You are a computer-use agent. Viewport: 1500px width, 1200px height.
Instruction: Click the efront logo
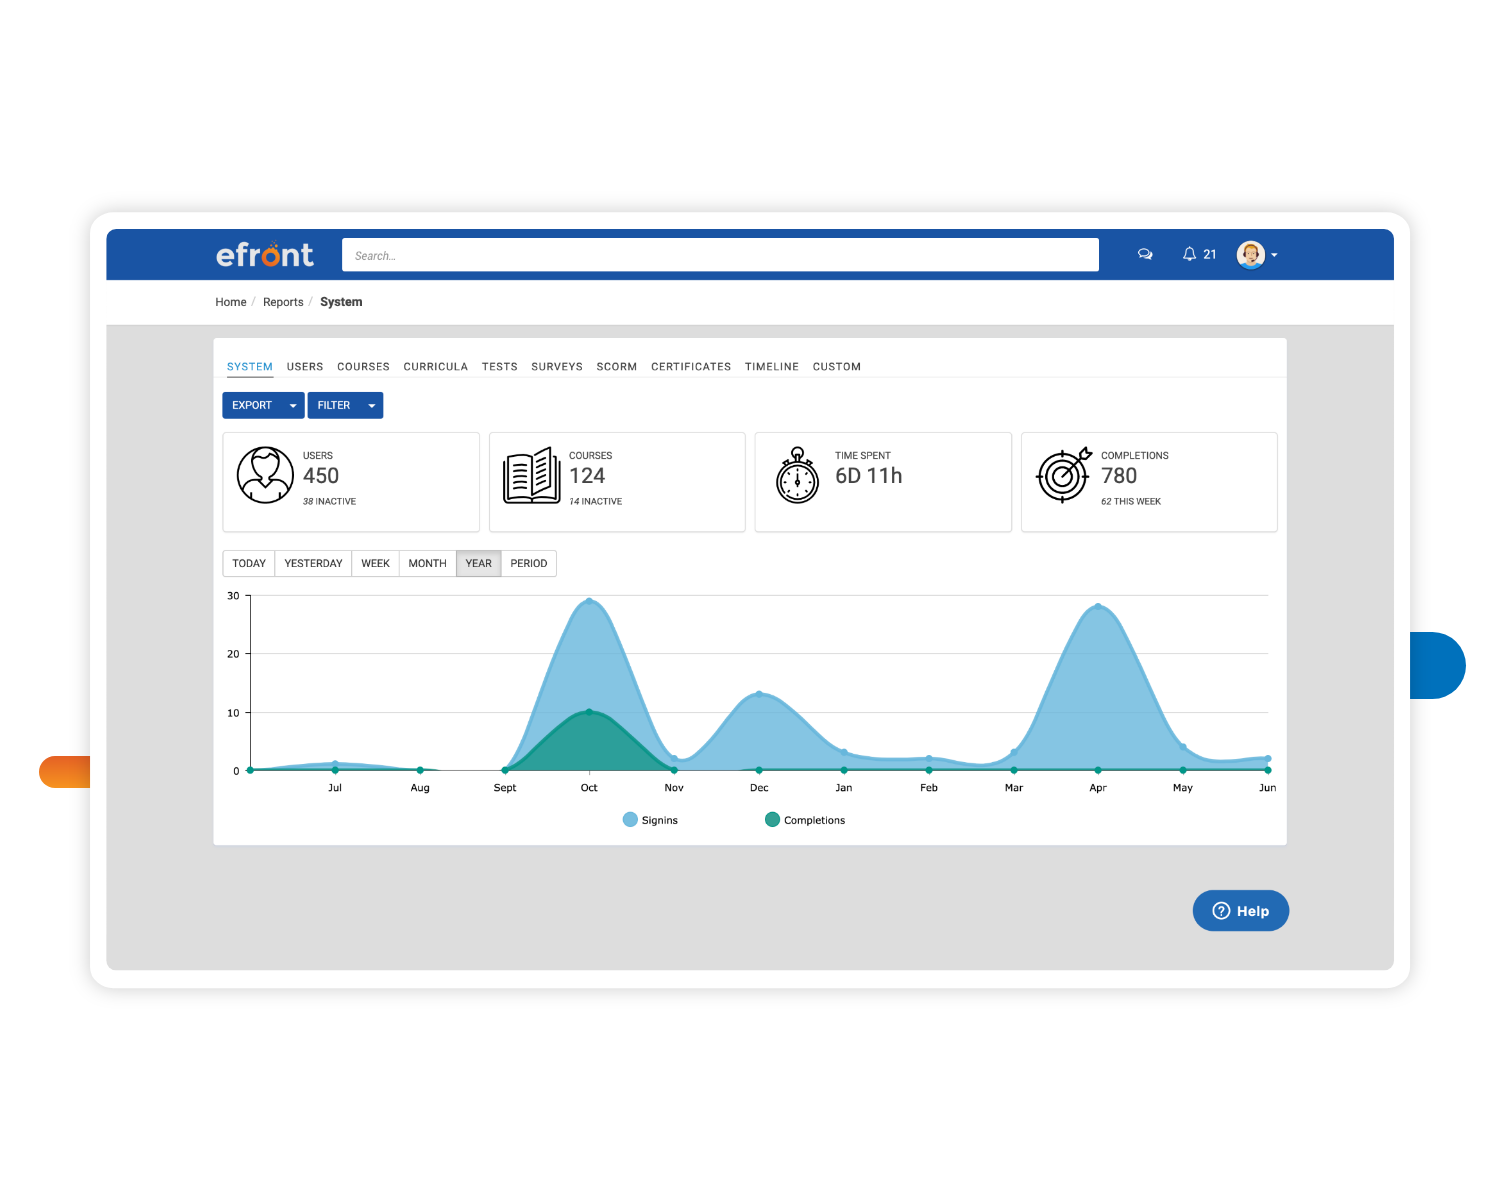[265, 254]
